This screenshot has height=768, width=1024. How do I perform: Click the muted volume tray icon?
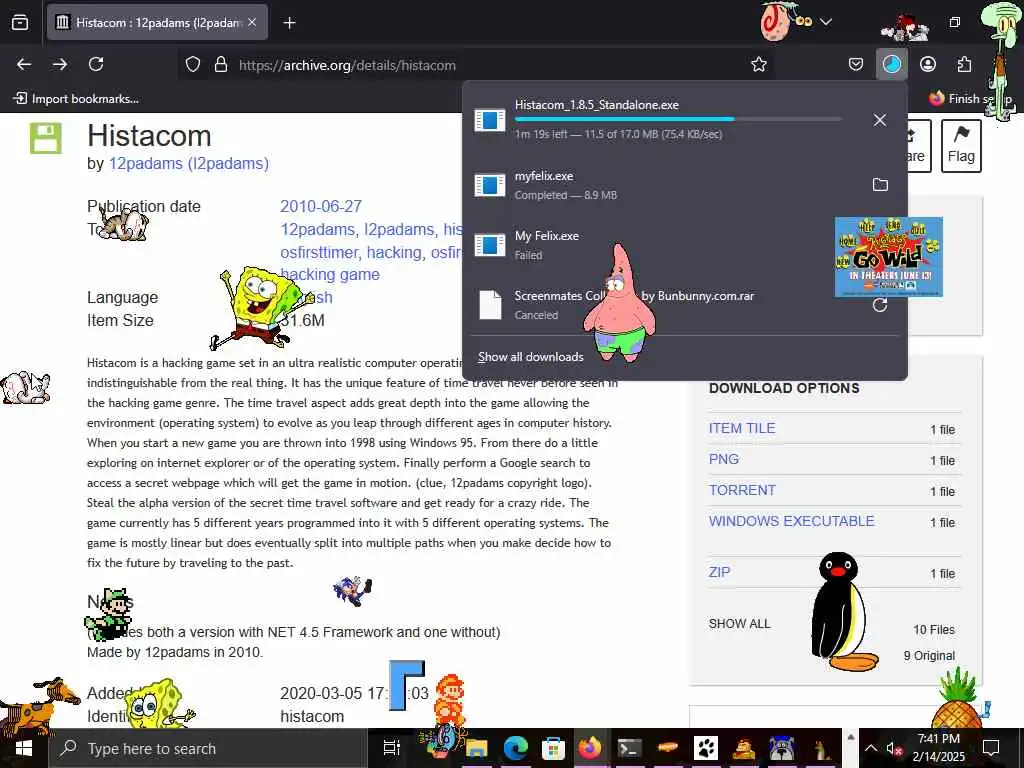pos(893,749)
